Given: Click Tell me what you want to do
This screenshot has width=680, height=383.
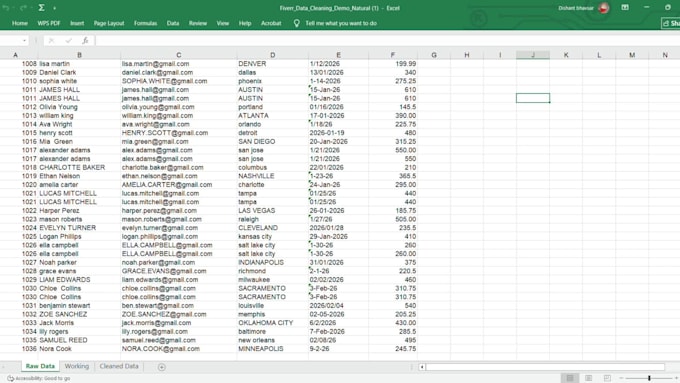Looking at the screenshot, I should [341, 23].
